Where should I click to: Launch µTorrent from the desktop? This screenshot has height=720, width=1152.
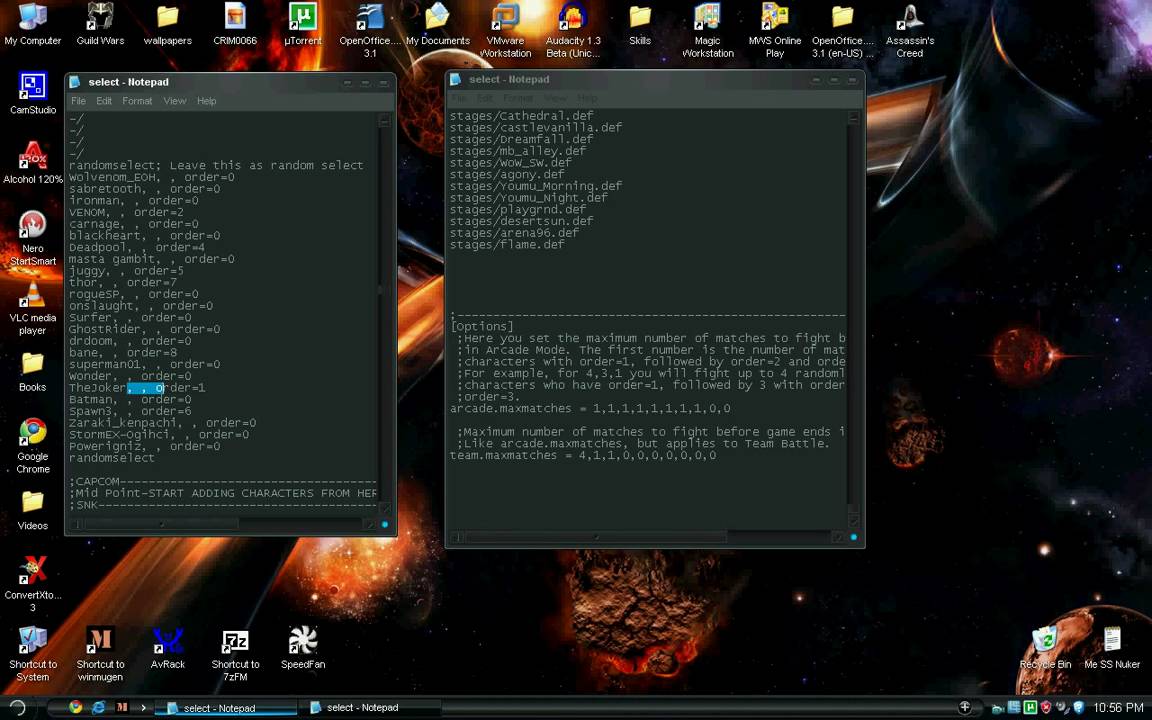click(303, 25)
